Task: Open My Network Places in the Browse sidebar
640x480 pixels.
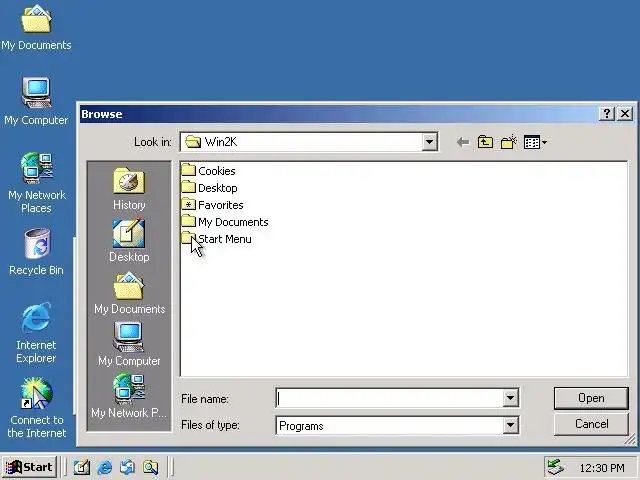Action: pos(129,396)
